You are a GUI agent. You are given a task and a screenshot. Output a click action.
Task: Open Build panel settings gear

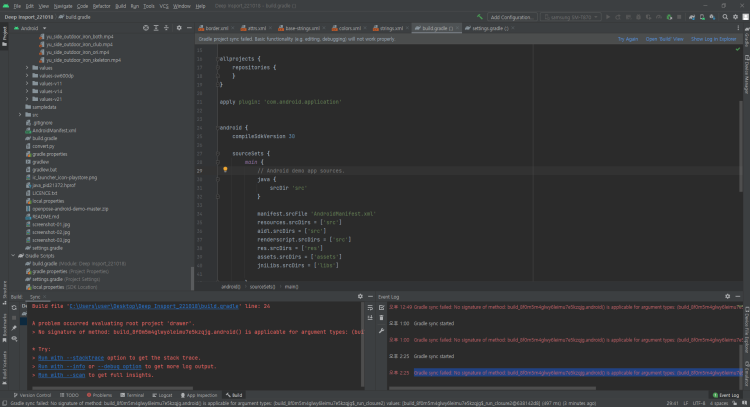point(360,297)
